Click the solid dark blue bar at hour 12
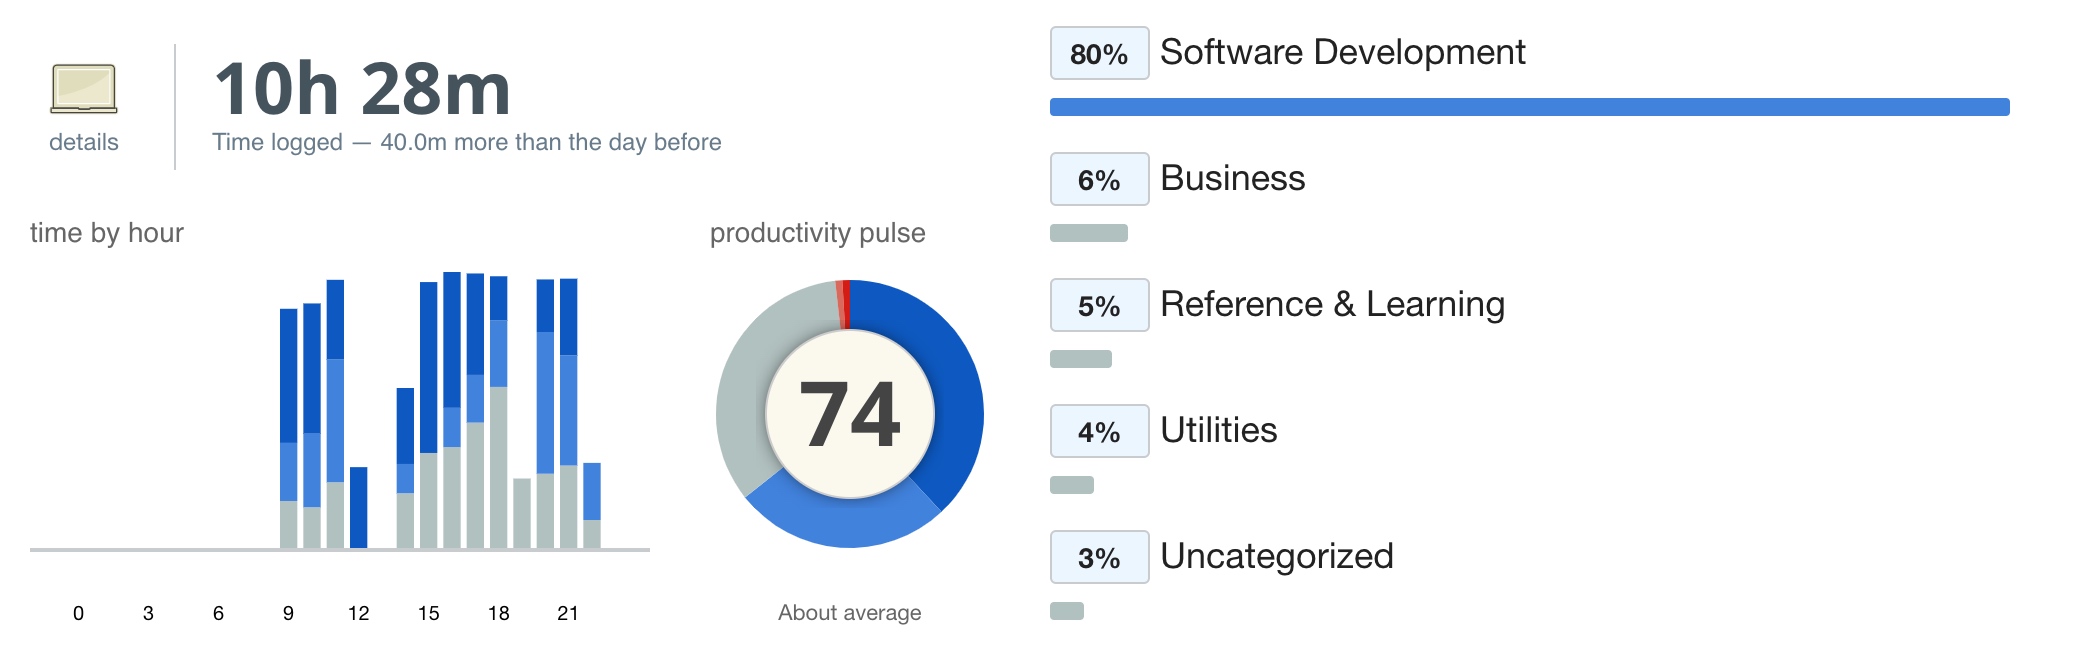This screenshot has width=2098, height=652. point(358,507)
